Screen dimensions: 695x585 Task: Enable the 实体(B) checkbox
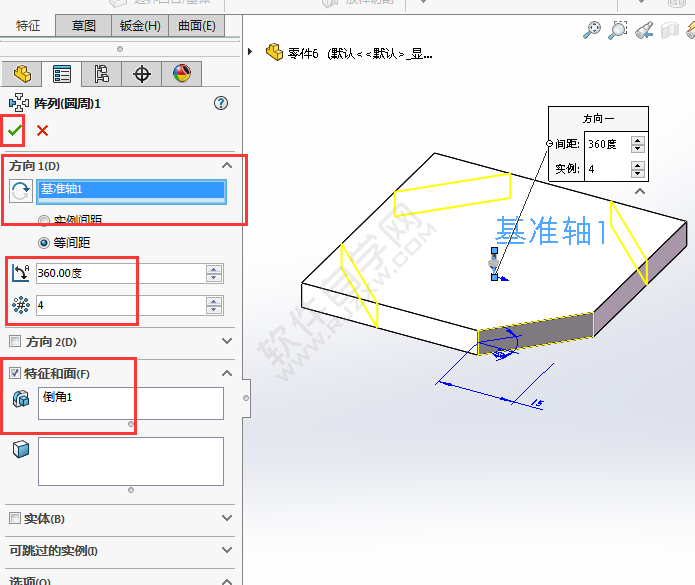coord(15,518)
